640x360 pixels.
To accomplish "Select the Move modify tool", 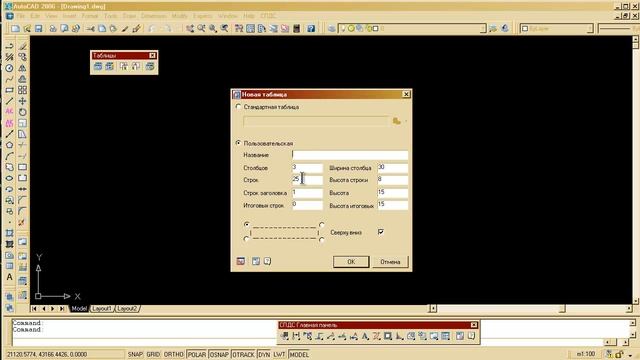I will 22,101.
